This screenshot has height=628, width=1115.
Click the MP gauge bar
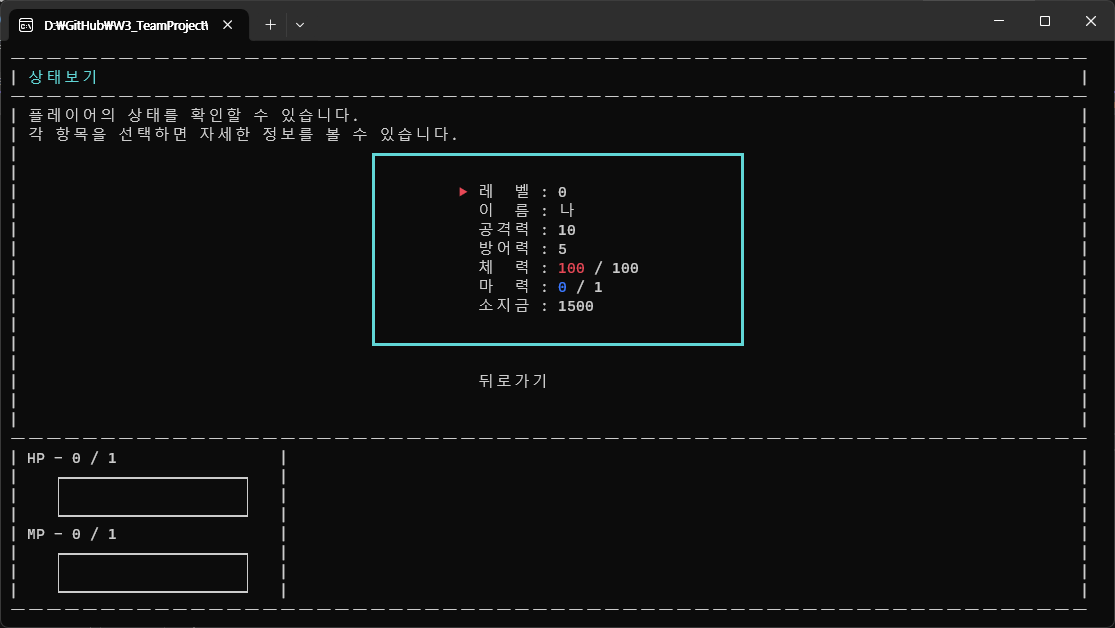(153, 573)
